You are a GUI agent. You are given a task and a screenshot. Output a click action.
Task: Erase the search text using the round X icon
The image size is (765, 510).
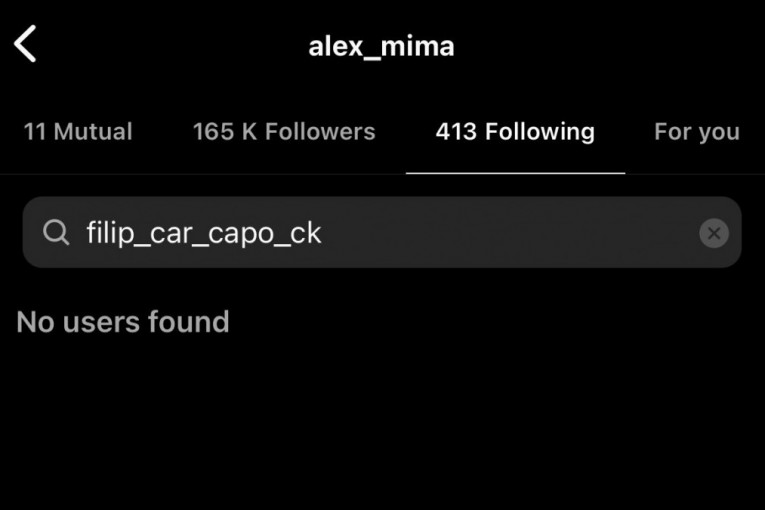[x=714, y=233]
